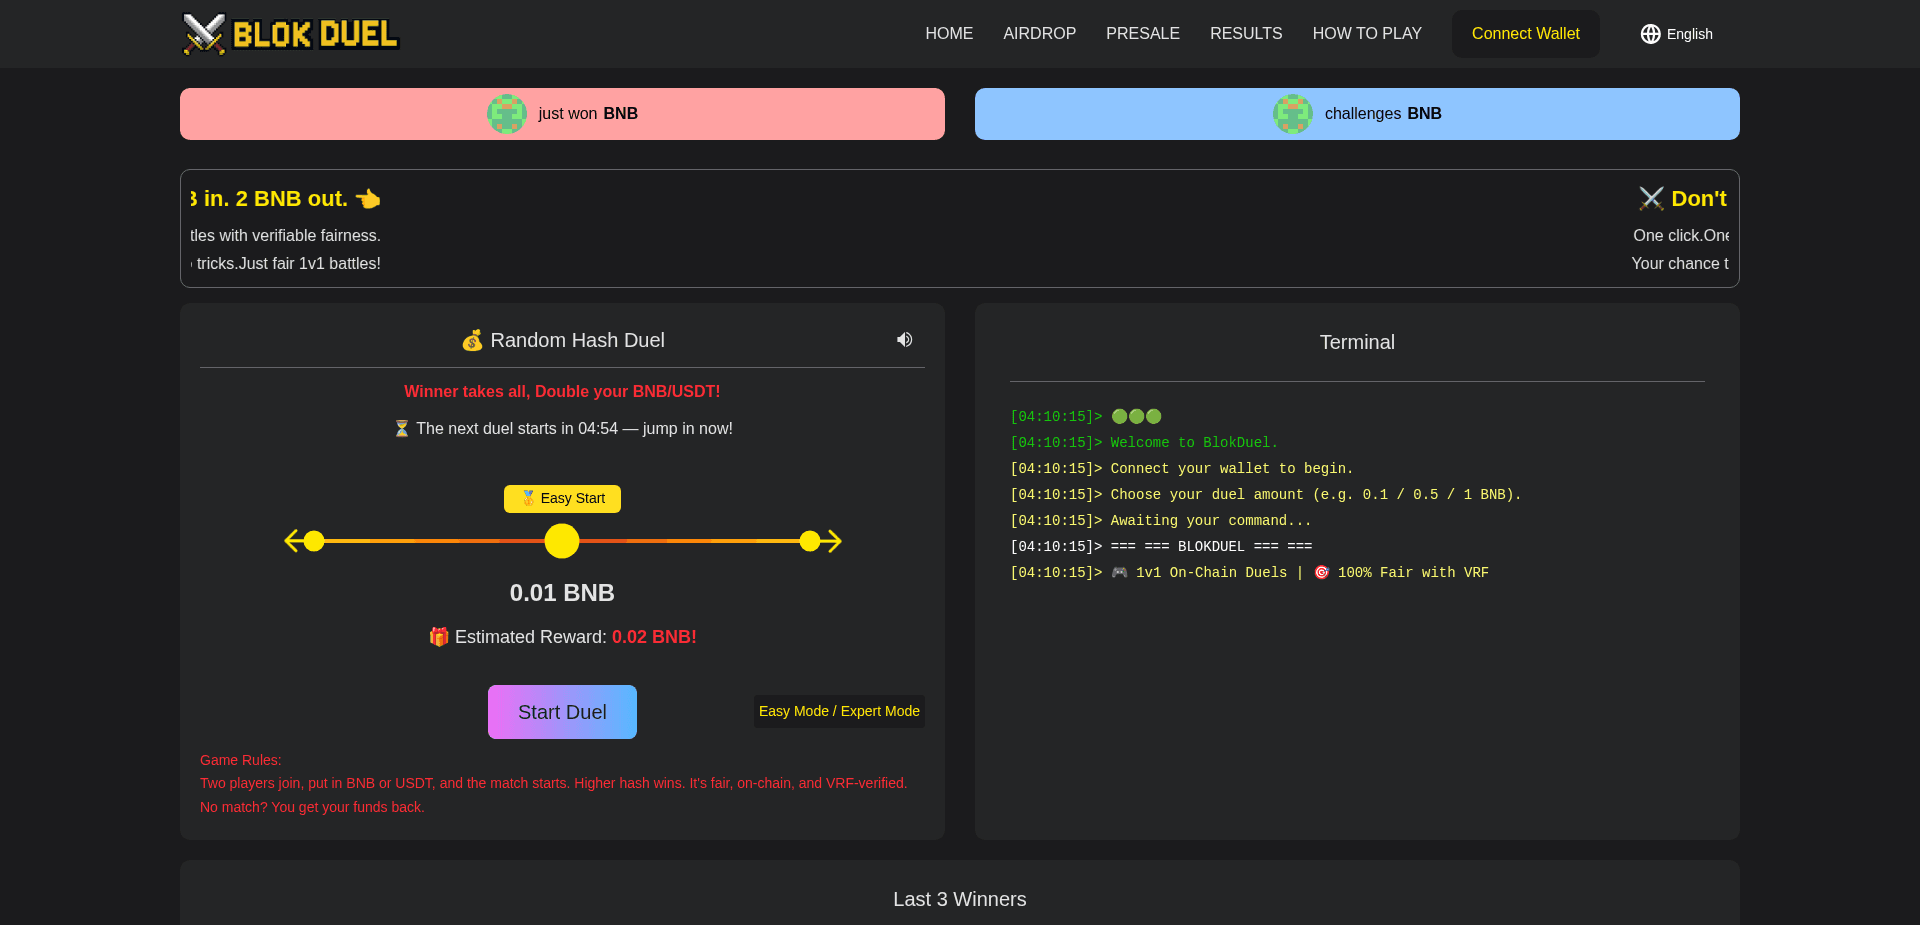Toggle Easy Mode / Expert Mode
The height and width of the screenshot is (925, 1920).
[x=839, y=711]
